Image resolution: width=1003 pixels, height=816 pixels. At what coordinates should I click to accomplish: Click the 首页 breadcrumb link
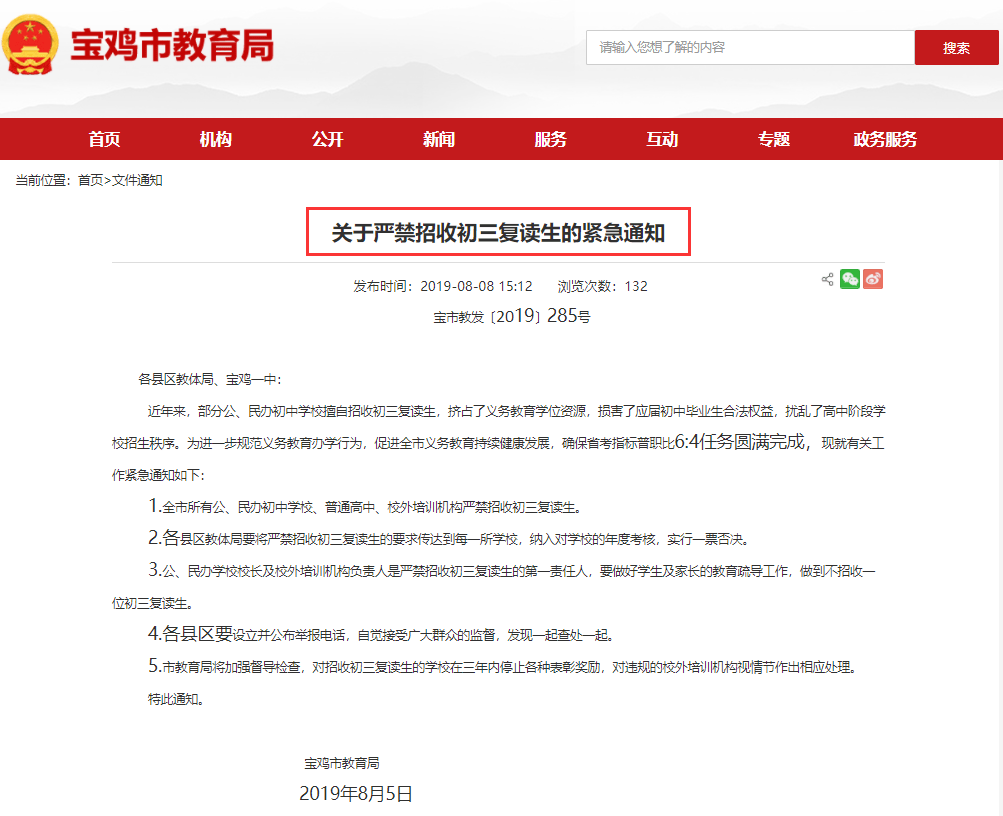[90, 180]
